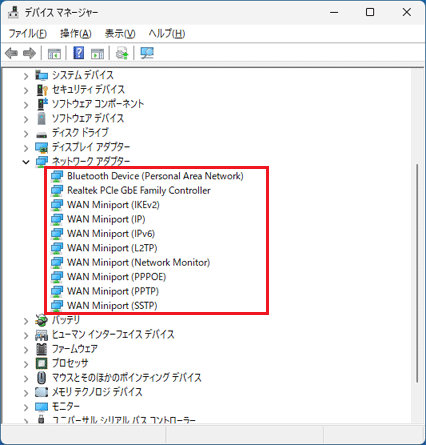Click the Device Manager title bar icon

pos(13,12)
